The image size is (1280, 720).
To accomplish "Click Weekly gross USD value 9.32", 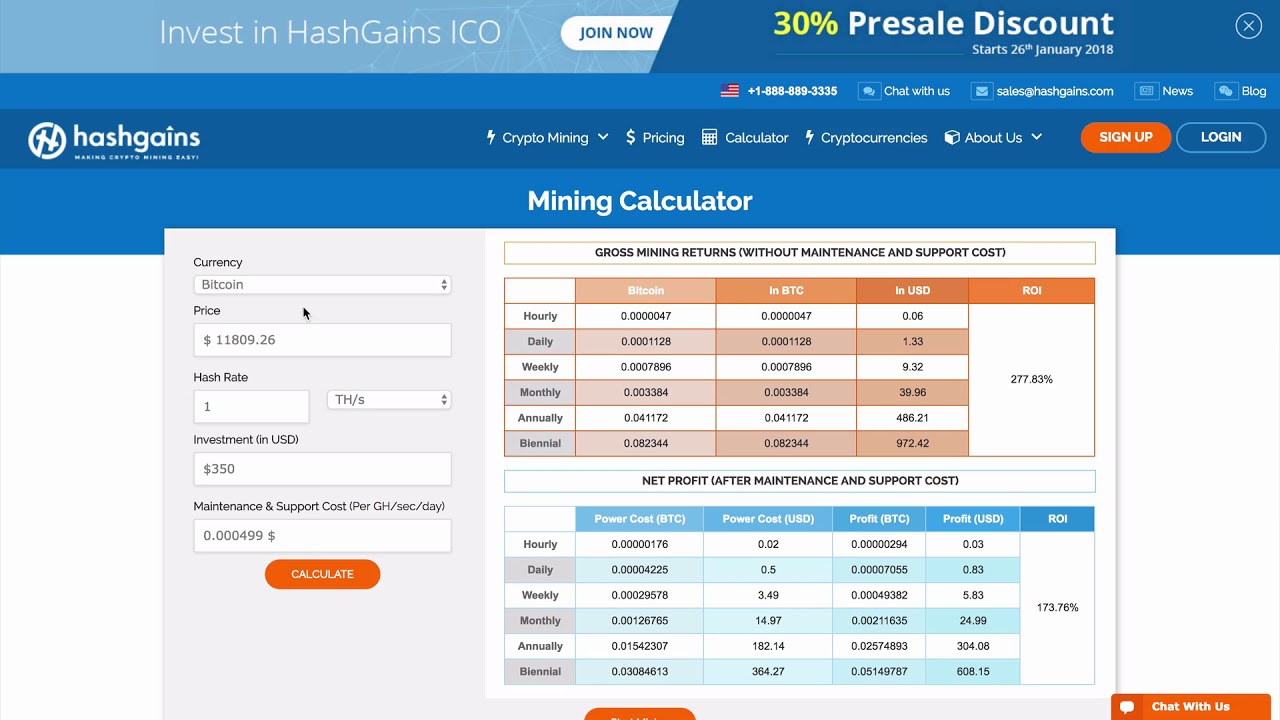I will click(x=912, y=367).
